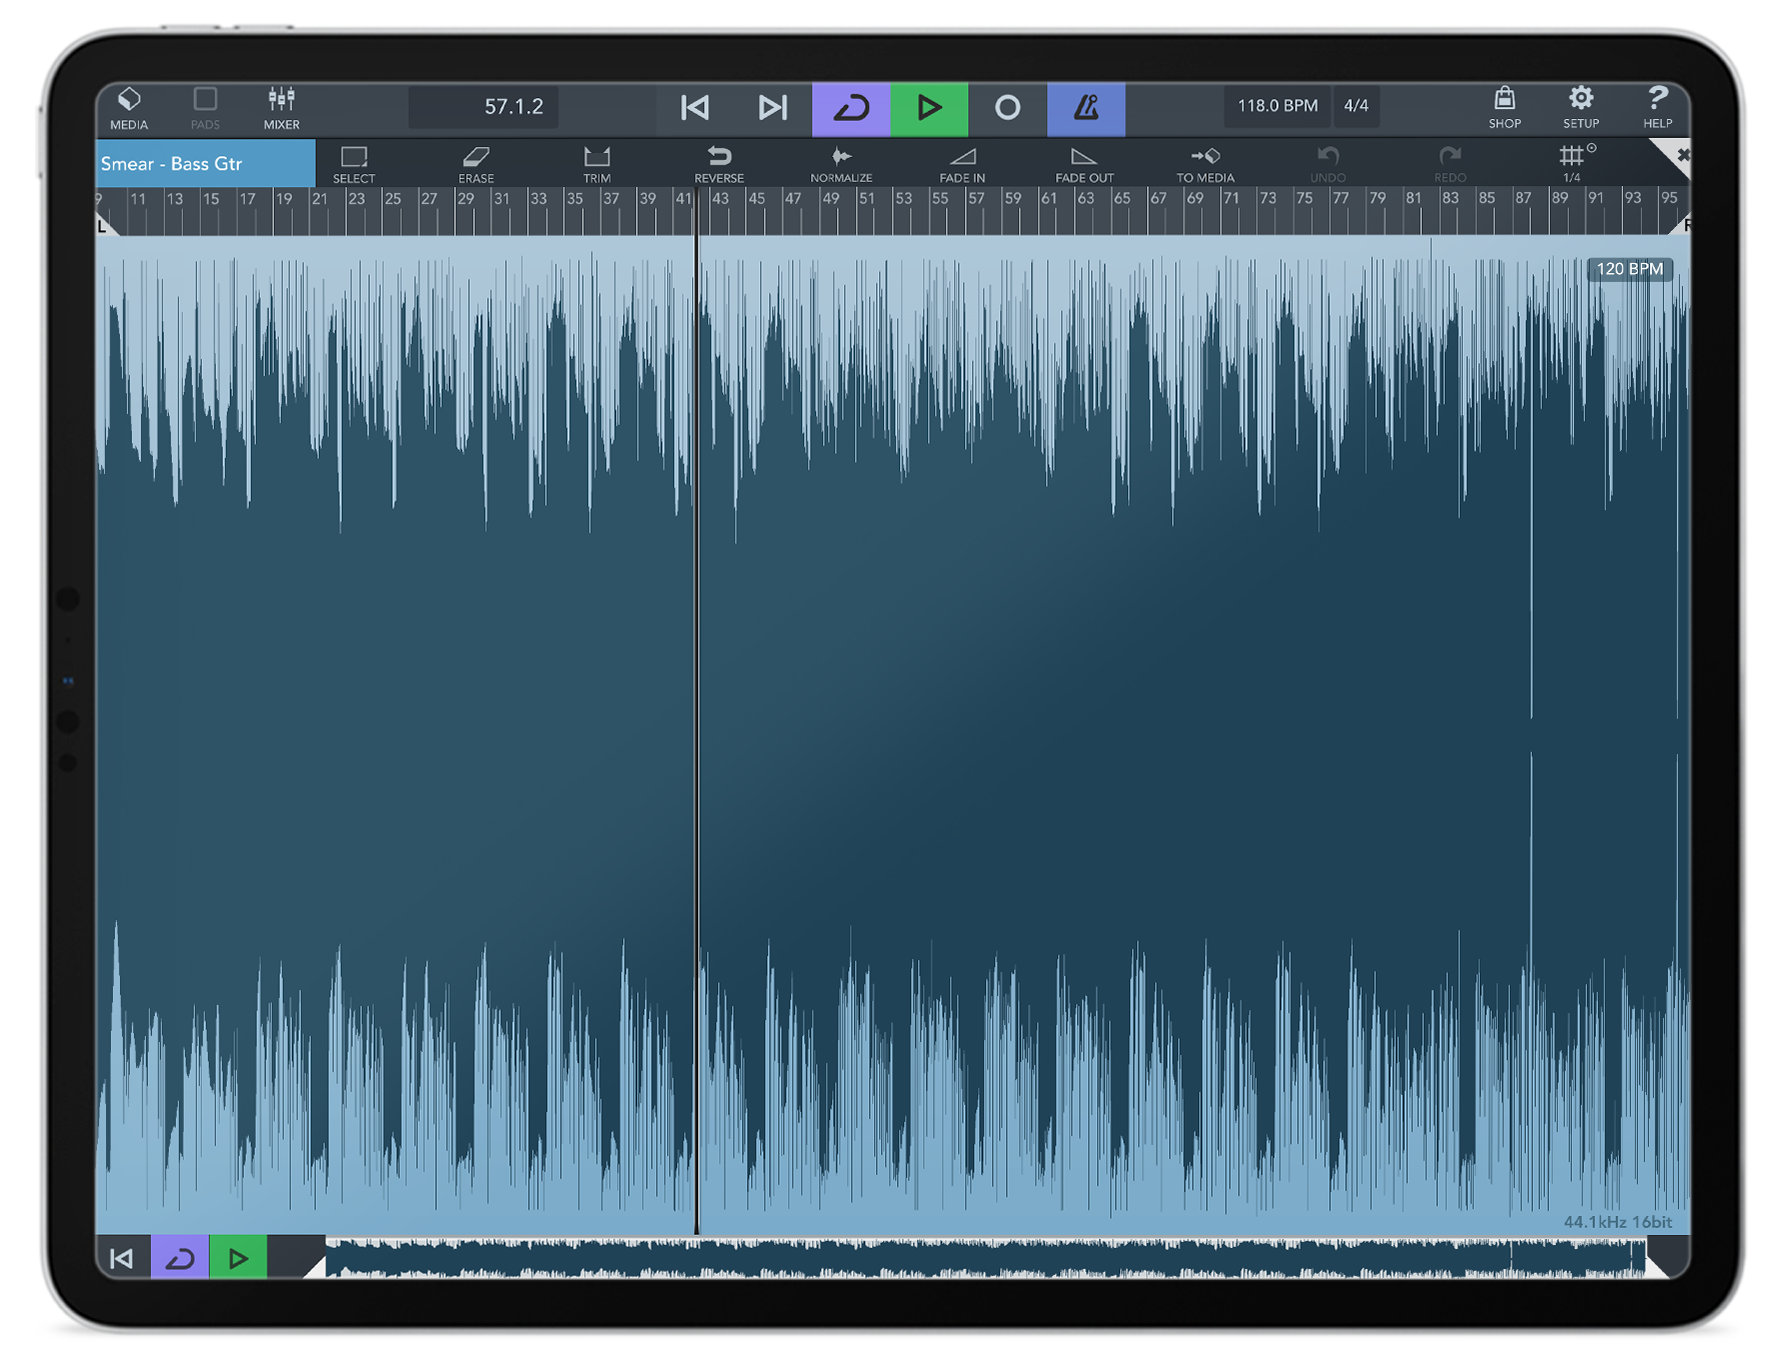The image size is (1780, 1365).
Task: Change the 4/4 time signature
Action: (x=1357, y=105)
